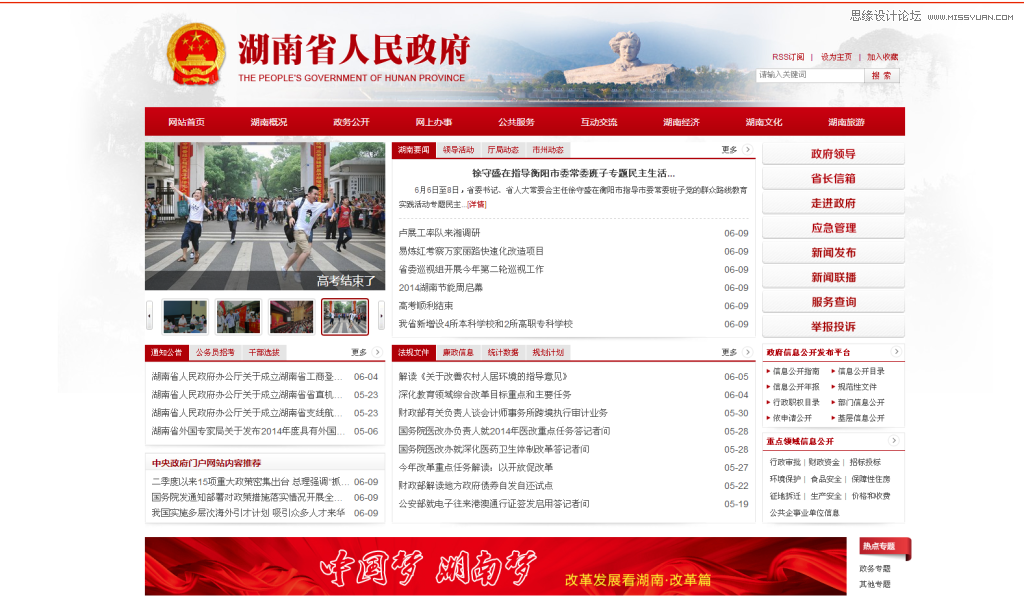Click the red 热点专题 ribbon marker
The image size is (1024, 602).
pos(880,544)
